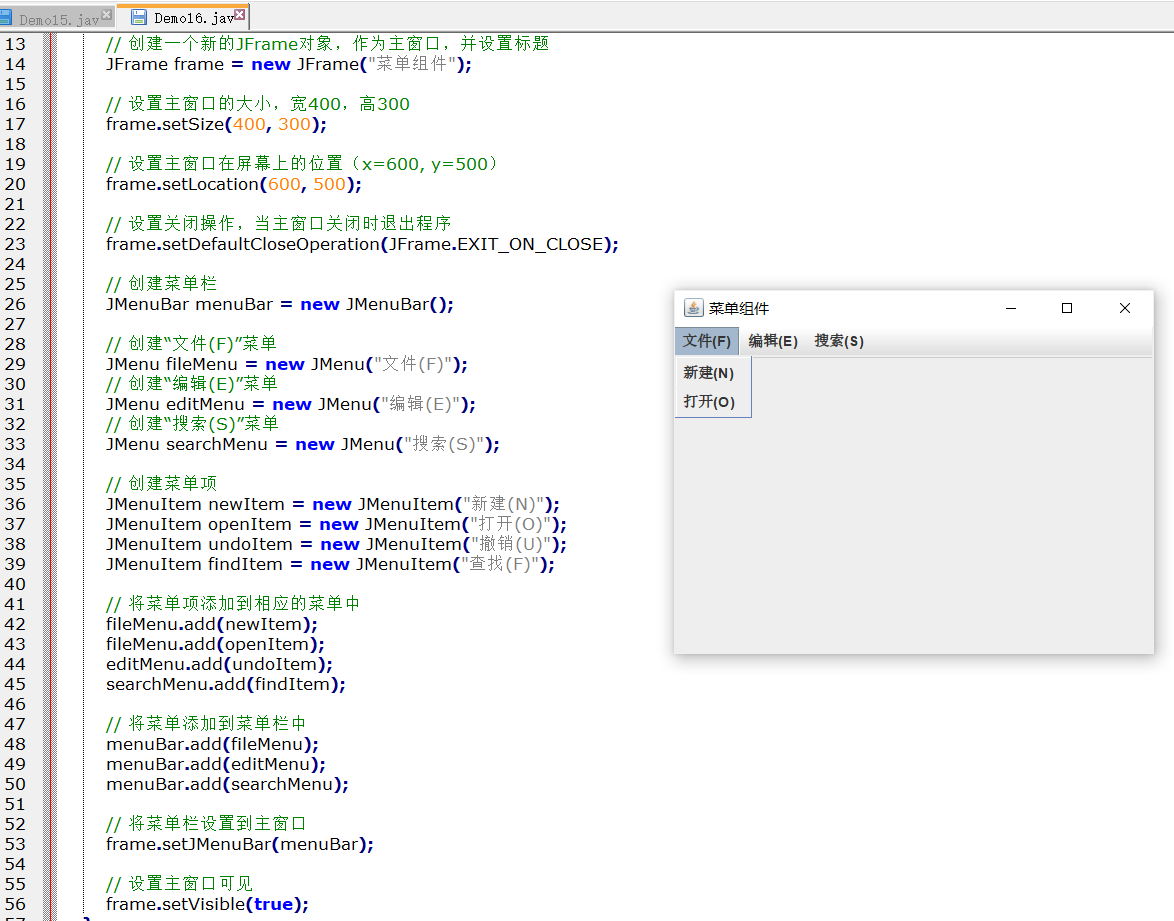
Task: Maximize the 菜单组件 window
Action: [x=1067, y=308]
